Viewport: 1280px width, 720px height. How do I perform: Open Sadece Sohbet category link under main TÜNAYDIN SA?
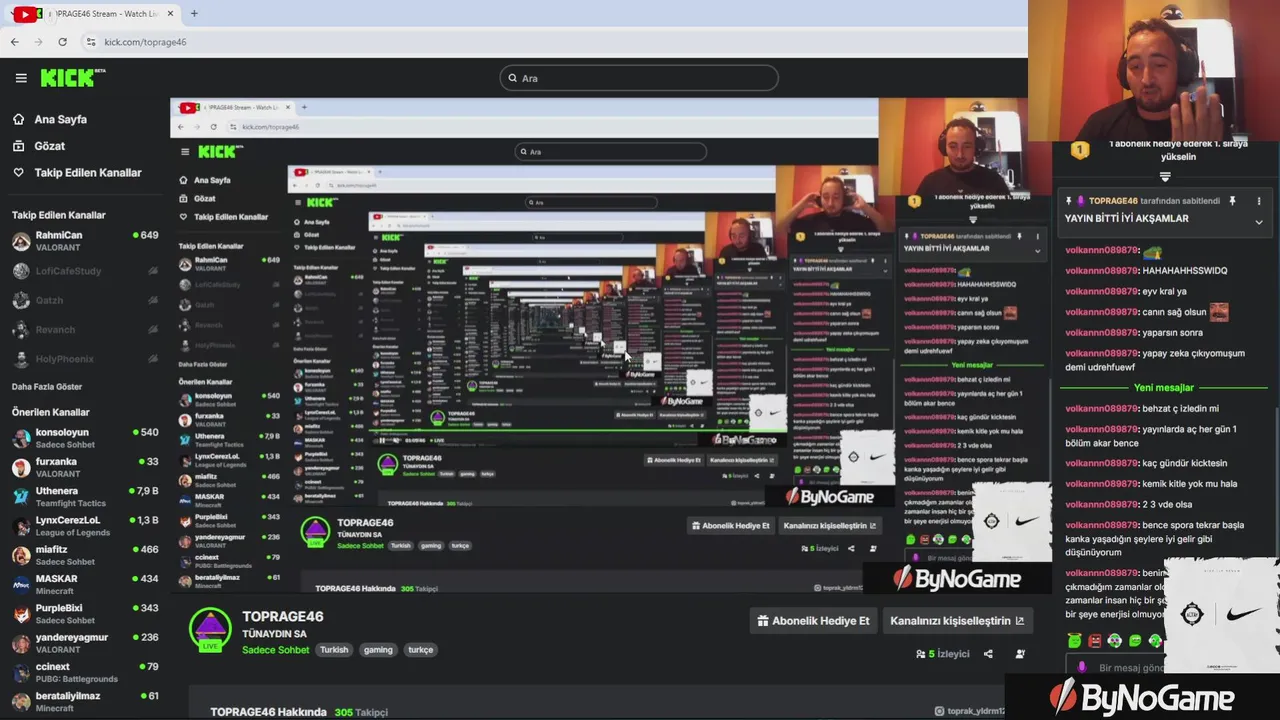pos(275,650)
